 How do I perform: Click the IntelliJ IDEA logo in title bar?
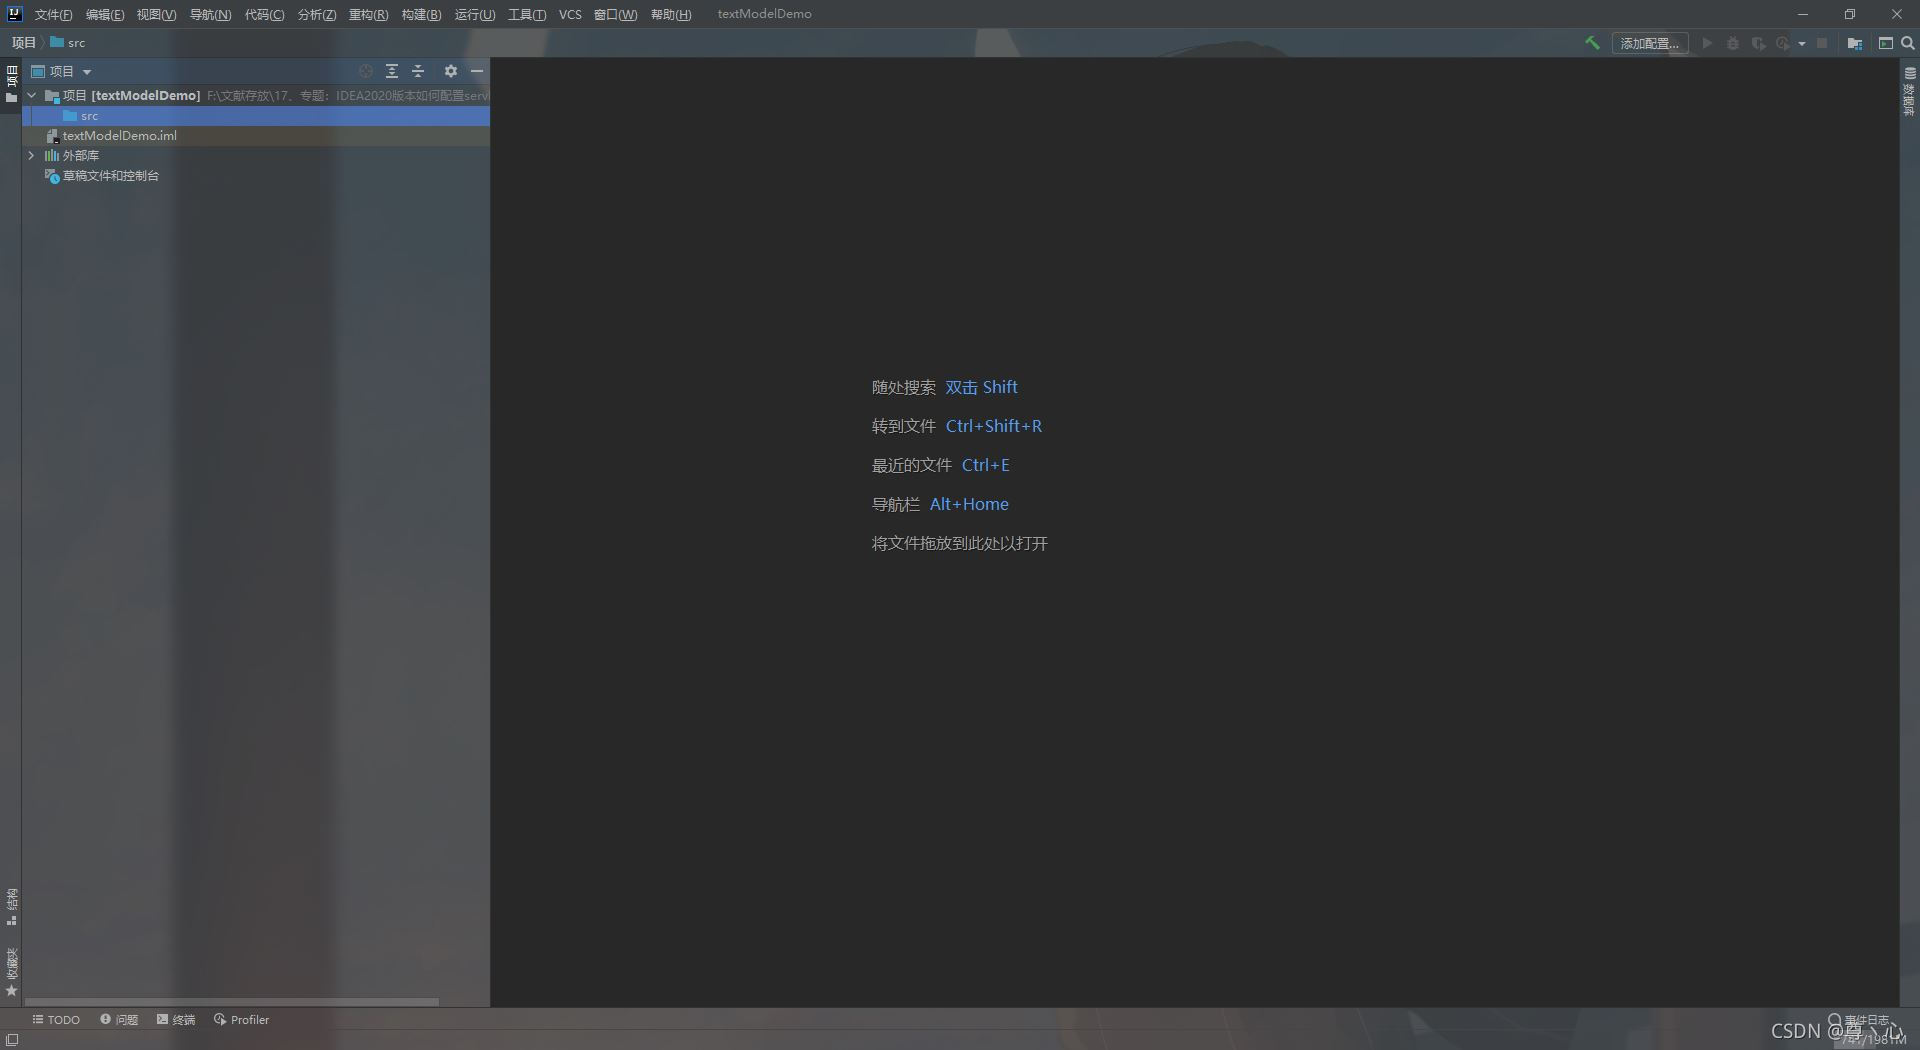14,14
